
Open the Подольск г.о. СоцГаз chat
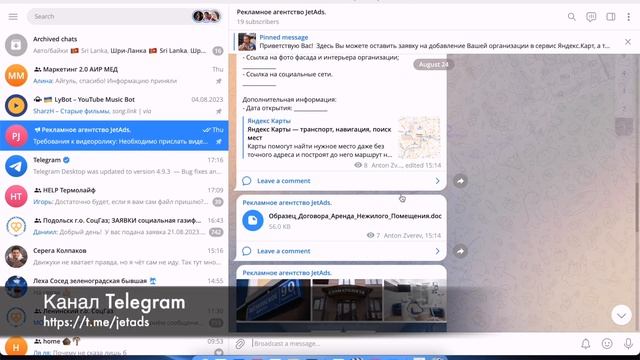(114, 226)
